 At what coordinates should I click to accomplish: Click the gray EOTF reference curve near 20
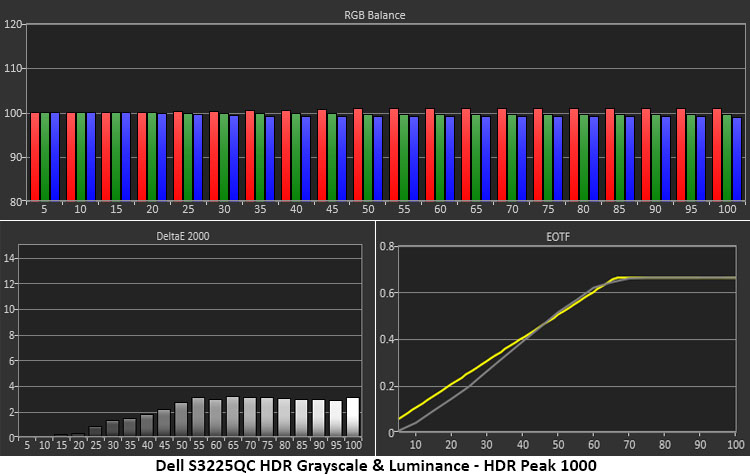click(x=451, y=400)
